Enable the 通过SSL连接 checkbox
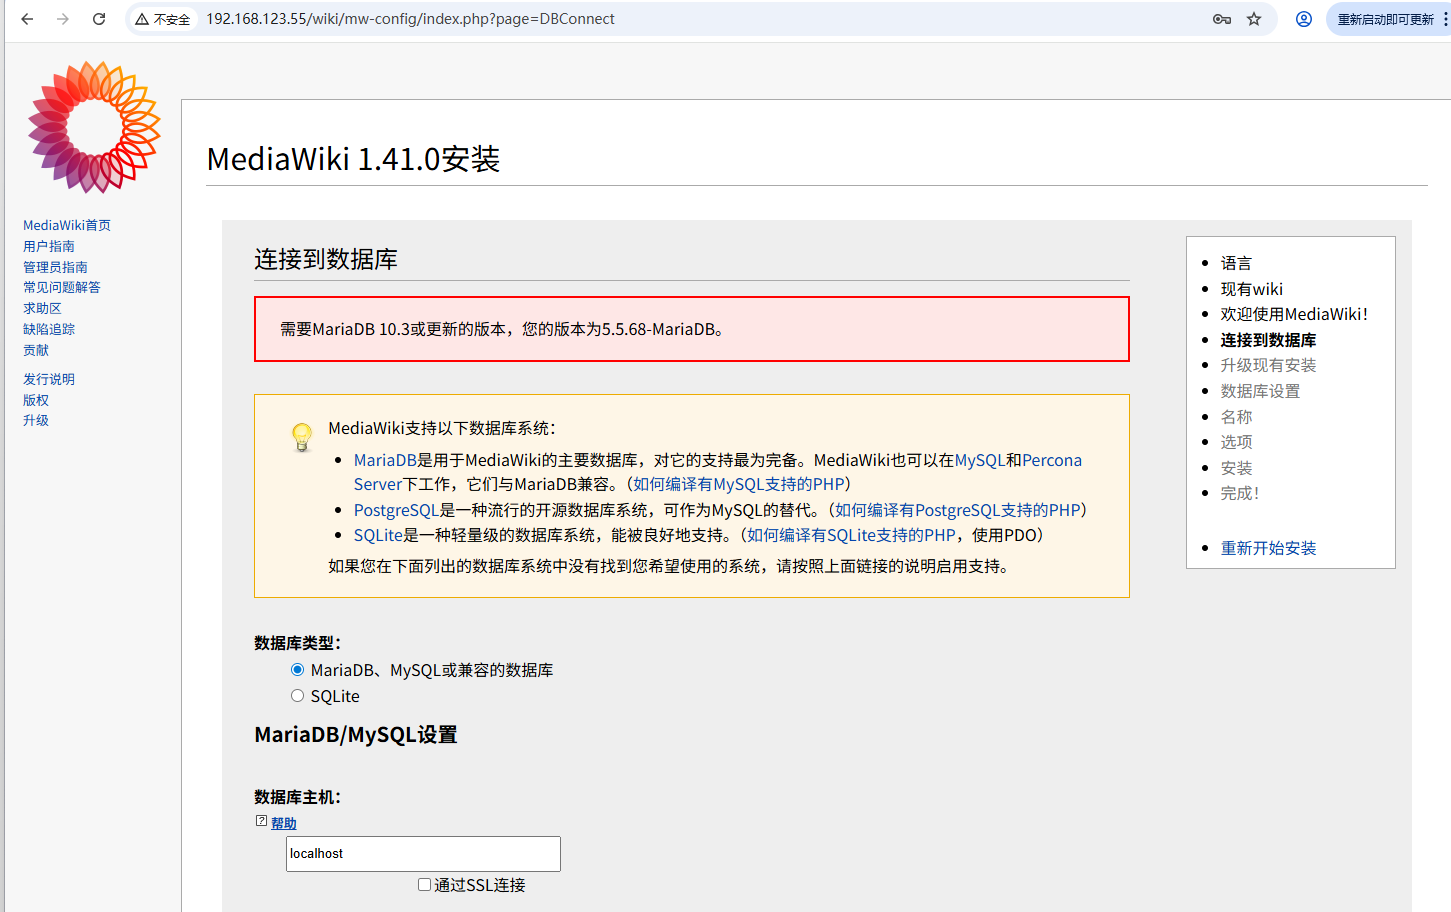 tap(424, 884)
